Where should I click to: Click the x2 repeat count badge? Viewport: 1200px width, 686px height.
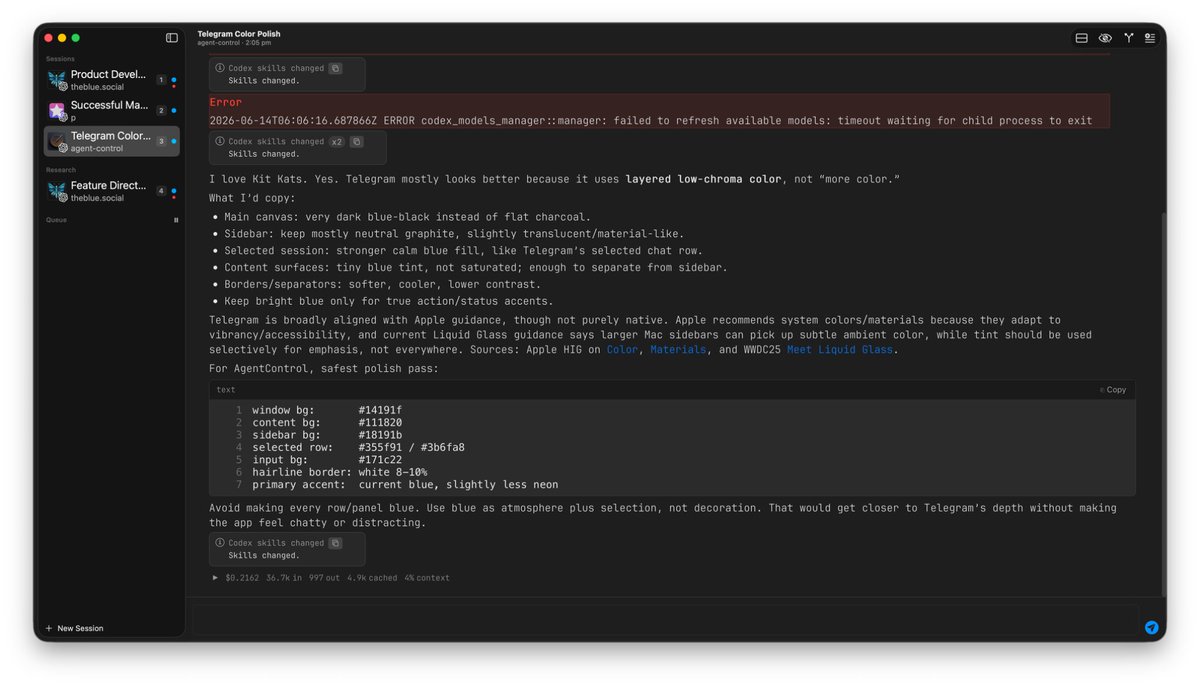tap(337, 142)
